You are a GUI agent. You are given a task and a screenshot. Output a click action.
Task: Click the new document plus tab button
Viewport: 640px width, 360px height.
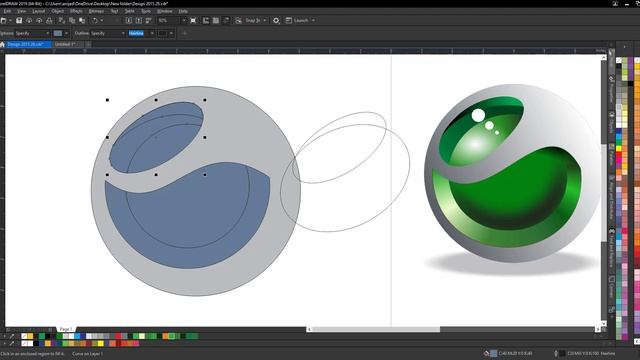(x=88, y=44)
